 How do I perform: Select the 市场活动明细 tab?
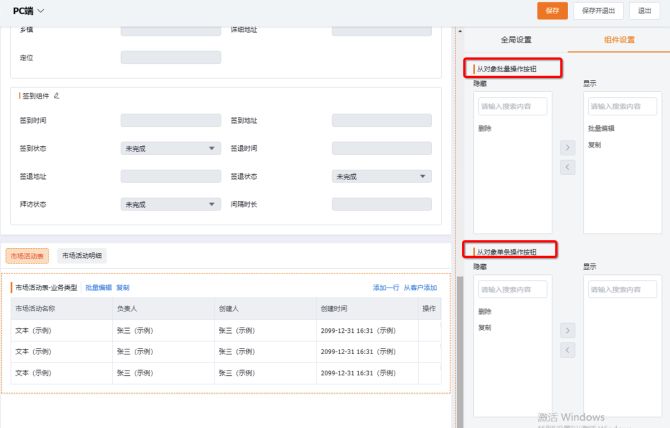click(81, 256)
